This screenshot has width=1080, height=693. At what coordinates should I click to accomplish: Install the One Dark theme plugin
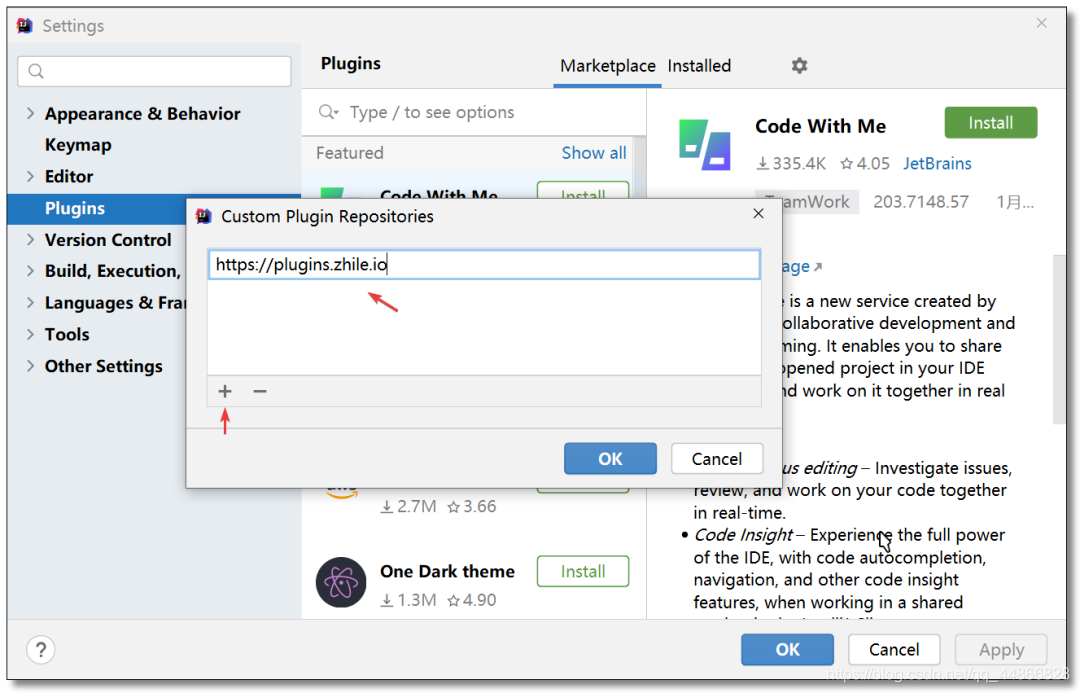[583, 571]
